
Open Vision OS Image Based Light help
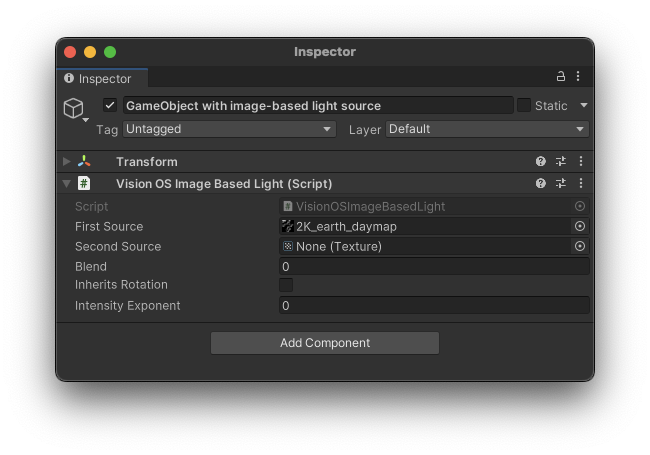click(541, 183)
